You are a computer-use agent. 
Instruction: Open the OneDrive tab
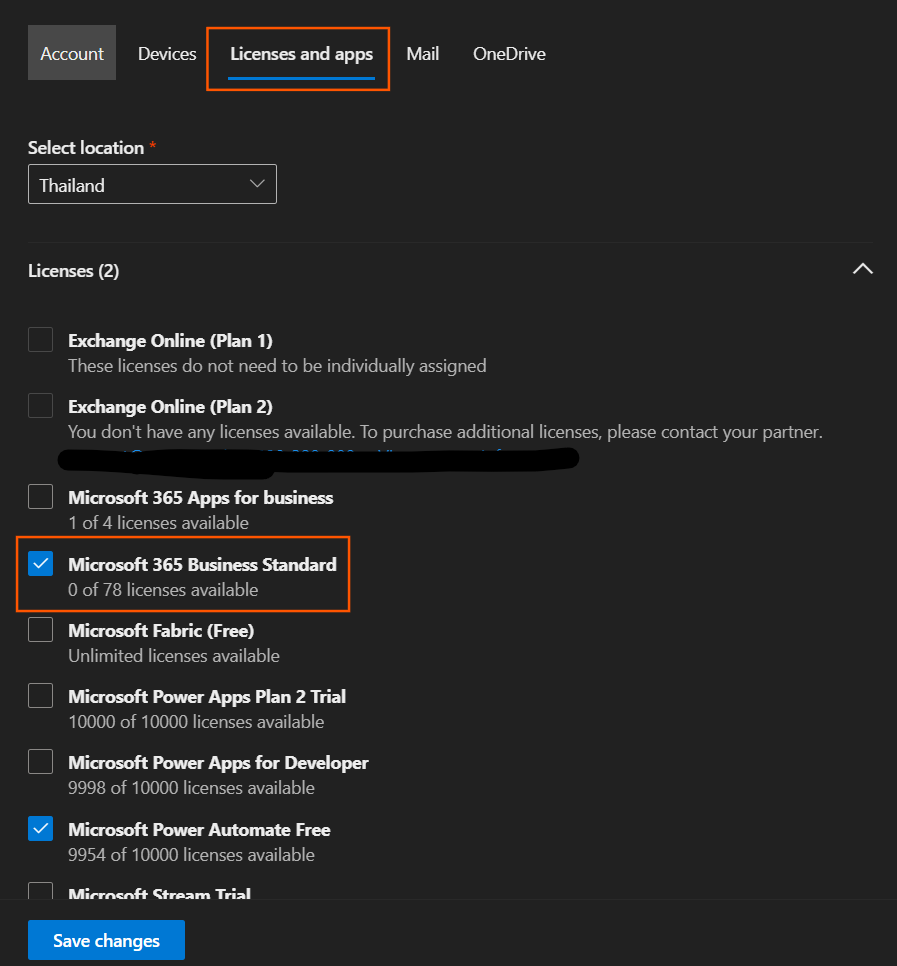point(509,54)
